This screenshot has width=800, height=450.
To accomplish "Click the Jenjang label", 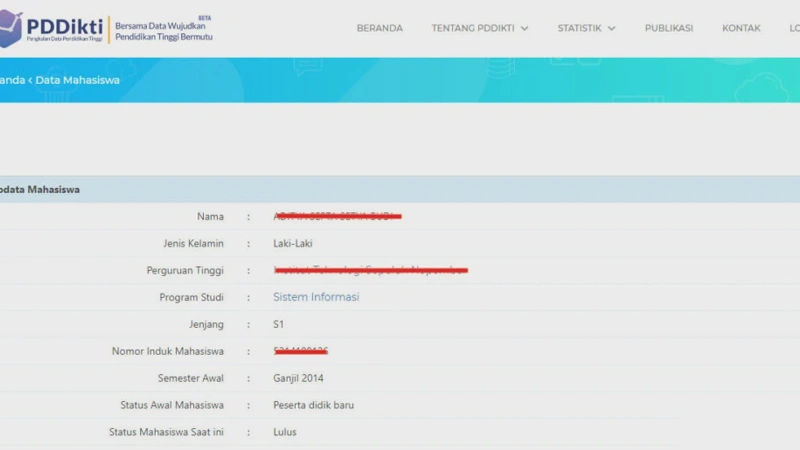I will pos(206,324).
